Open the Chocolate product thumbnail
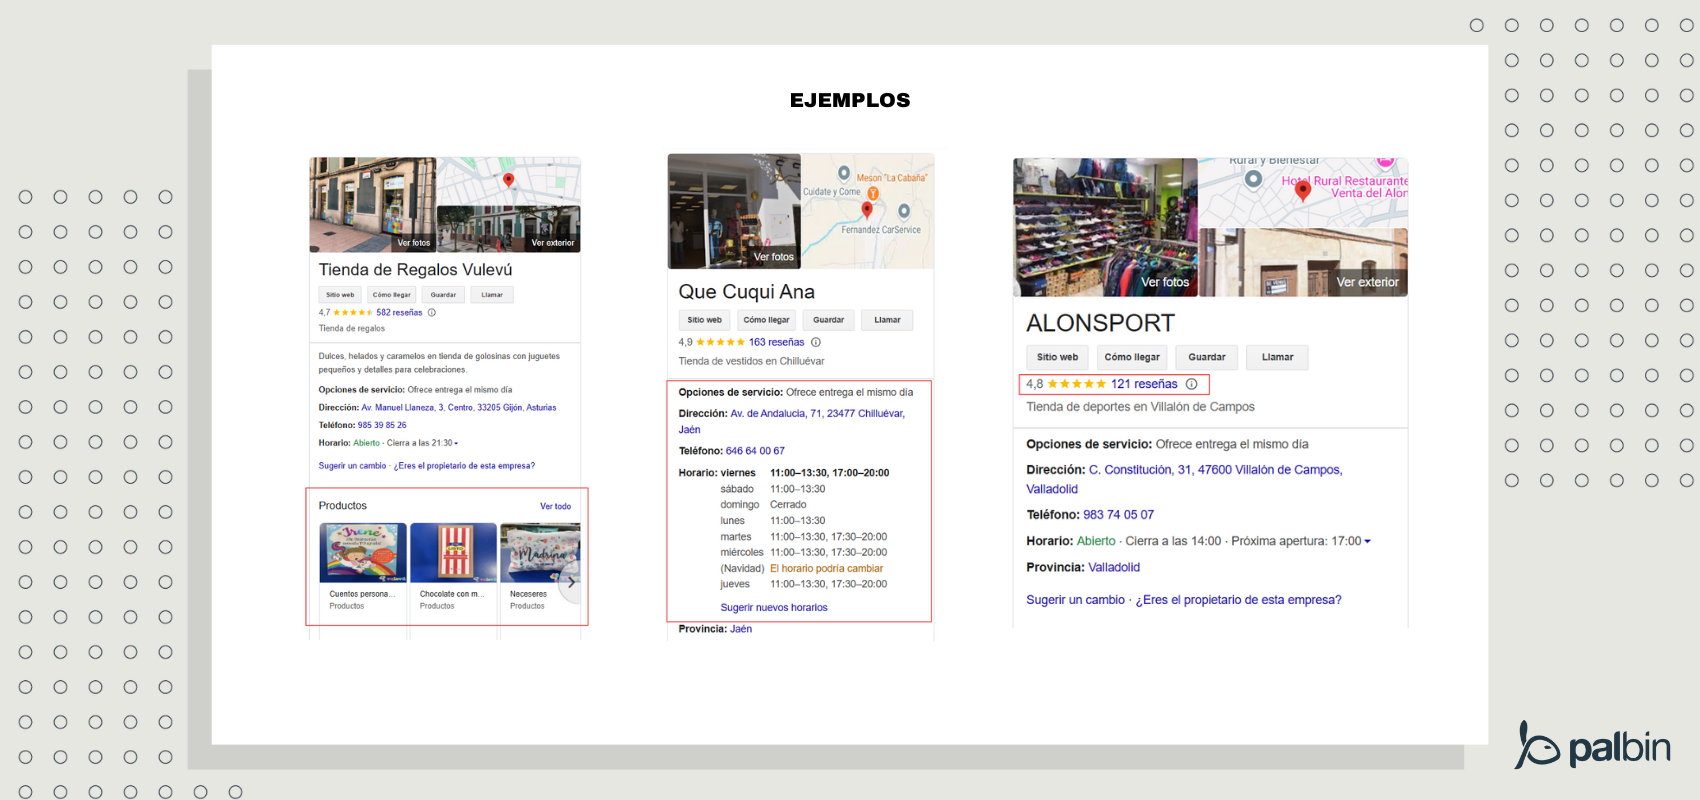The width and height of the screenshot is (1700, 800). pyautogui.click(x=453, y=553)
